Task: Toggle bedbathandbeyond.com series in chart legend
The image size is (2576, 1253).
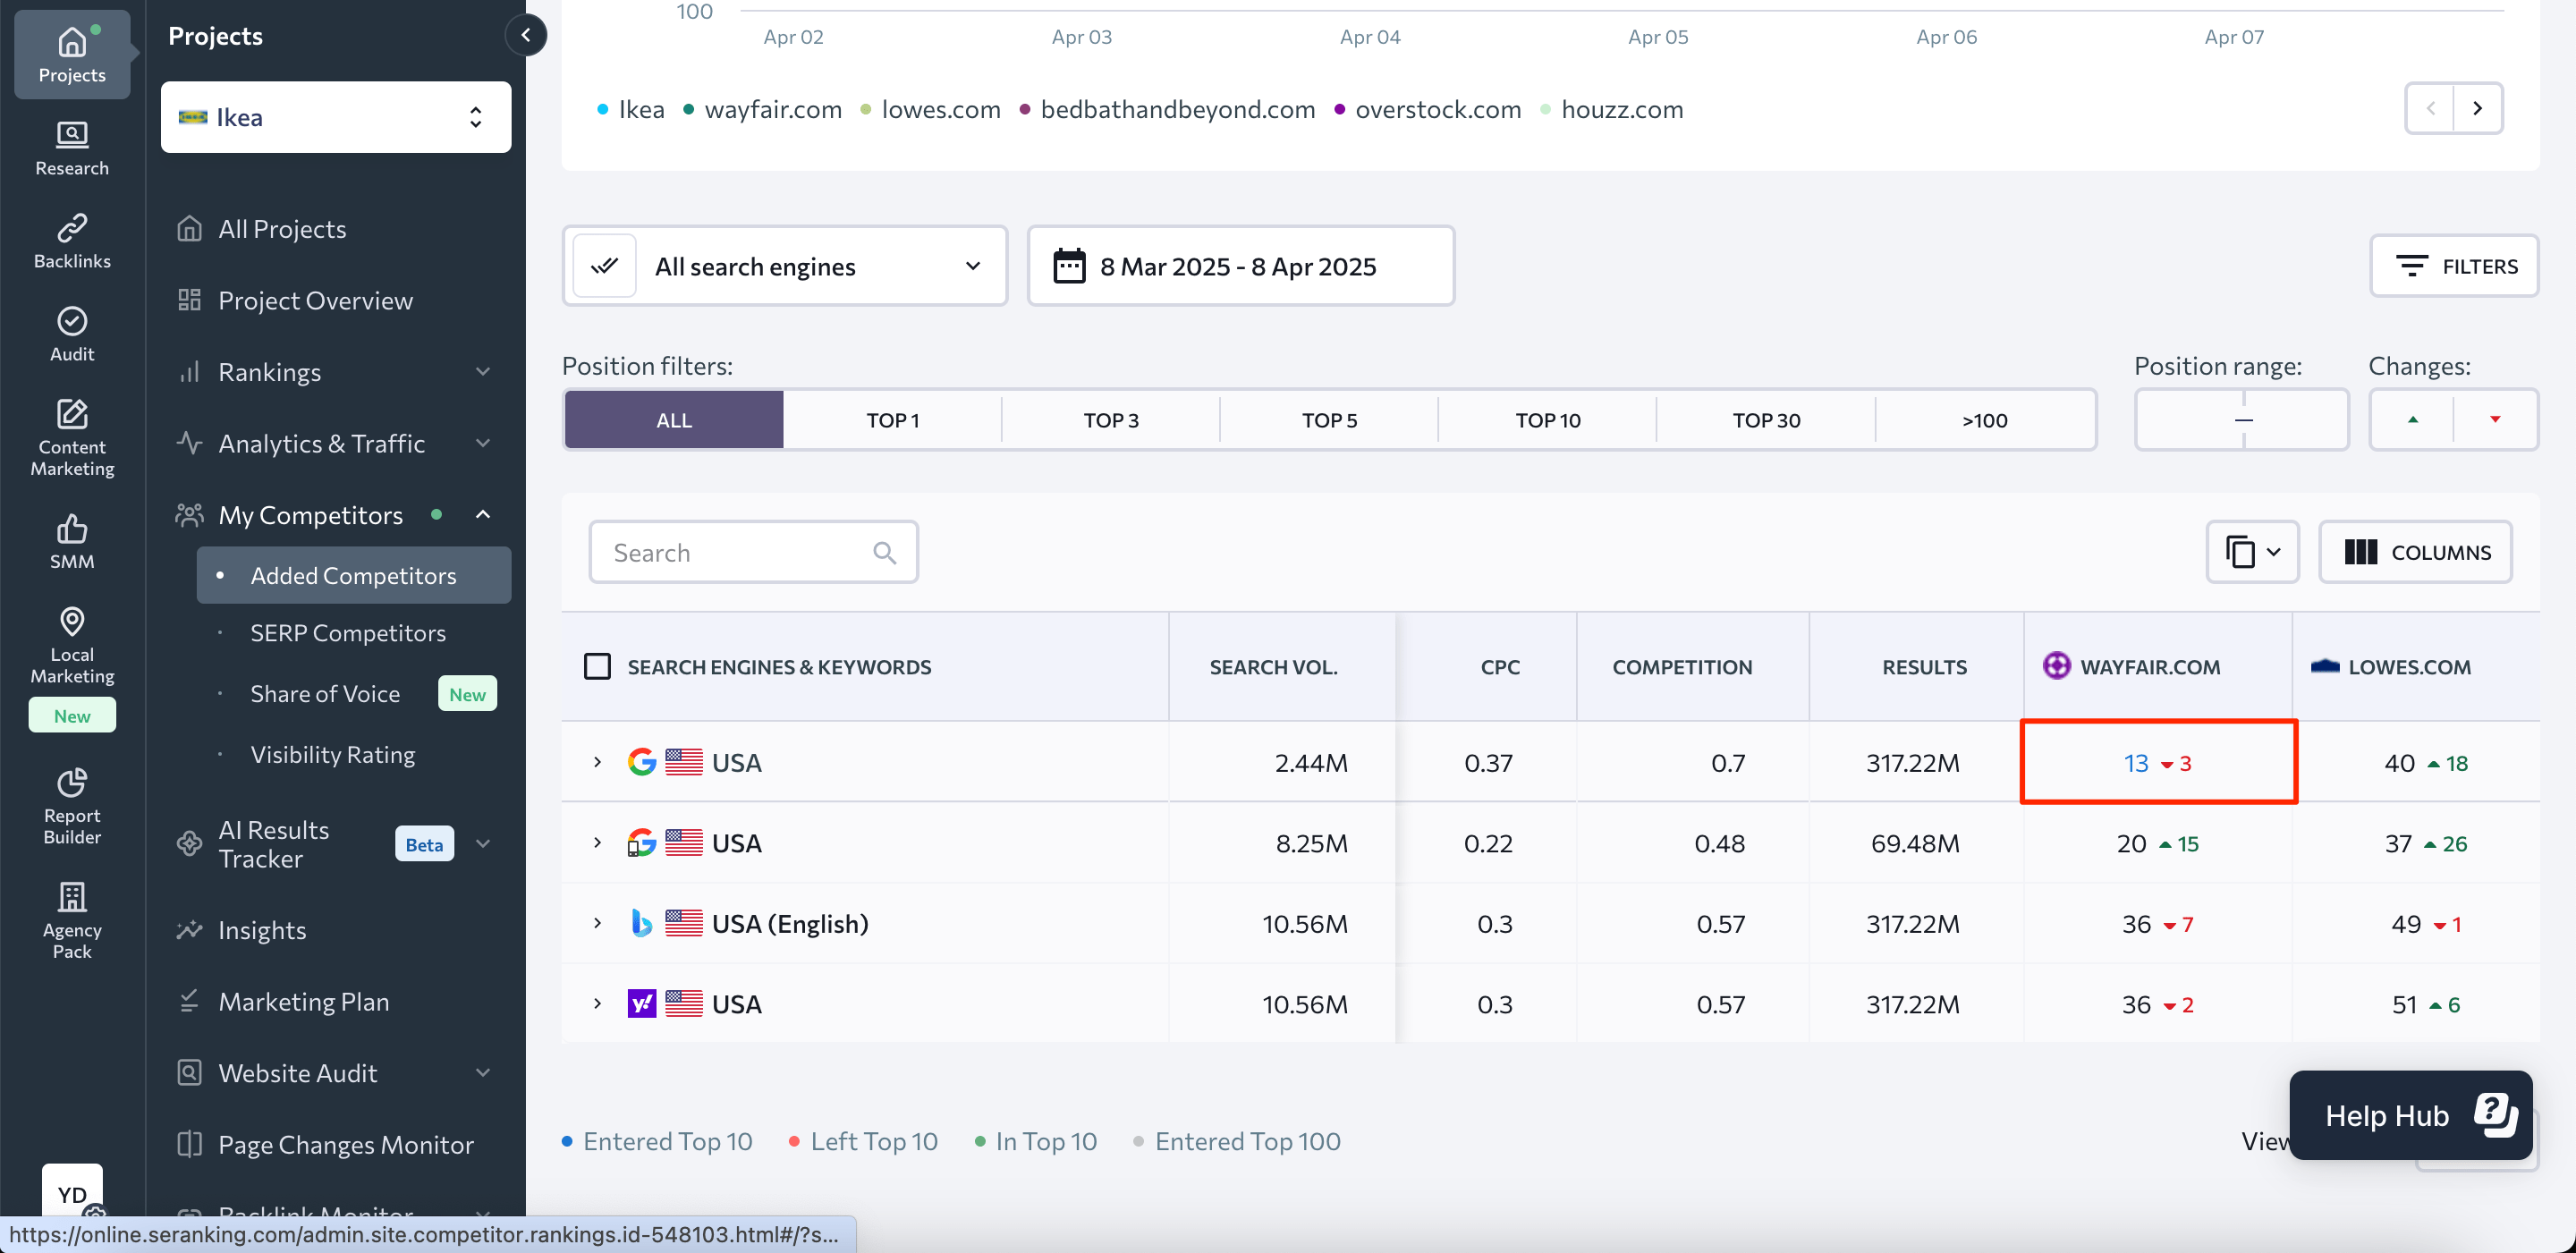Action: pos(1167,109)
